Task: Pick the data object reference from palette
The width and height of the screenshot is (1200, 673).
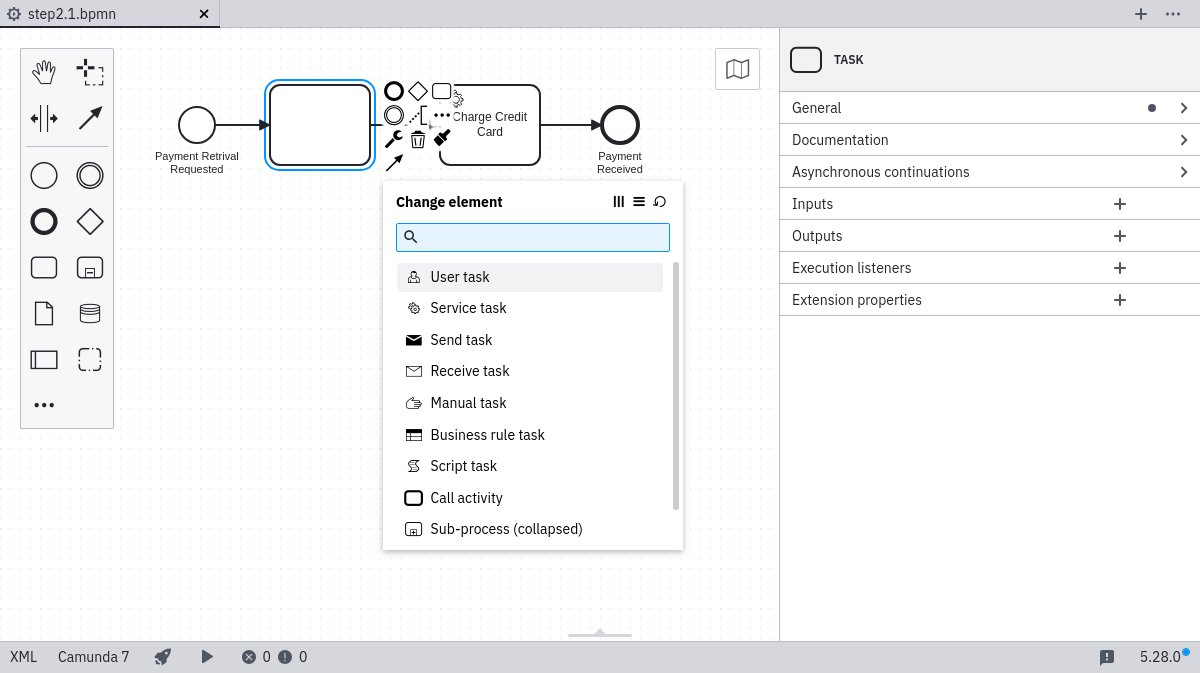Action: [44, 313]
